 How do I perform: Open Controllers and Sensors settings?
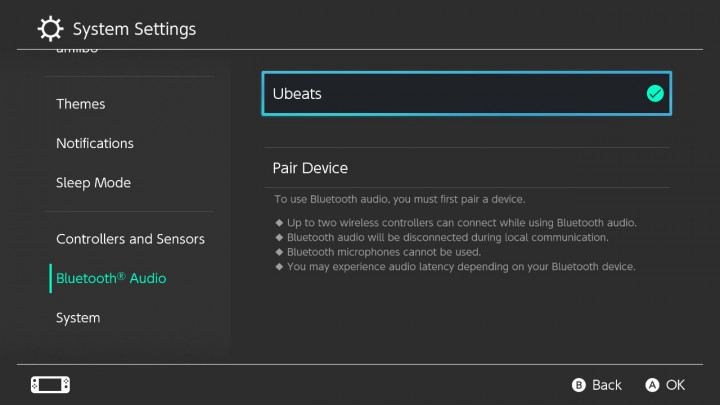(130, 239)
